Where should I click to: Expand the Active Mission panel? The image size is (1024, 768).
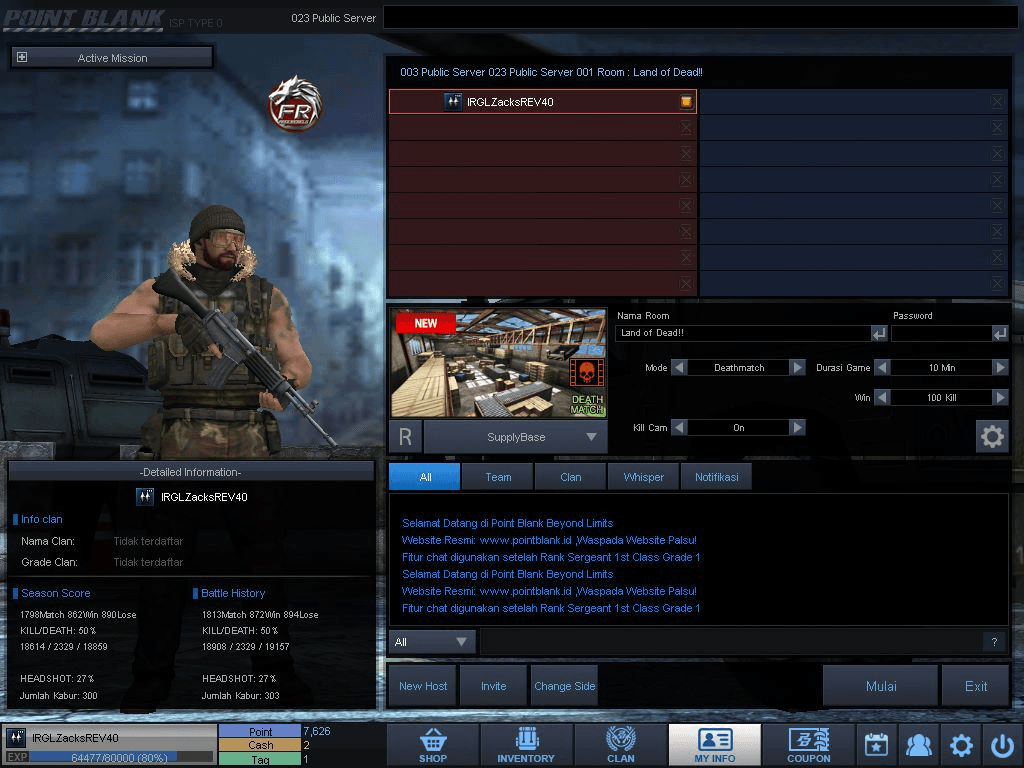click(22, 57)
